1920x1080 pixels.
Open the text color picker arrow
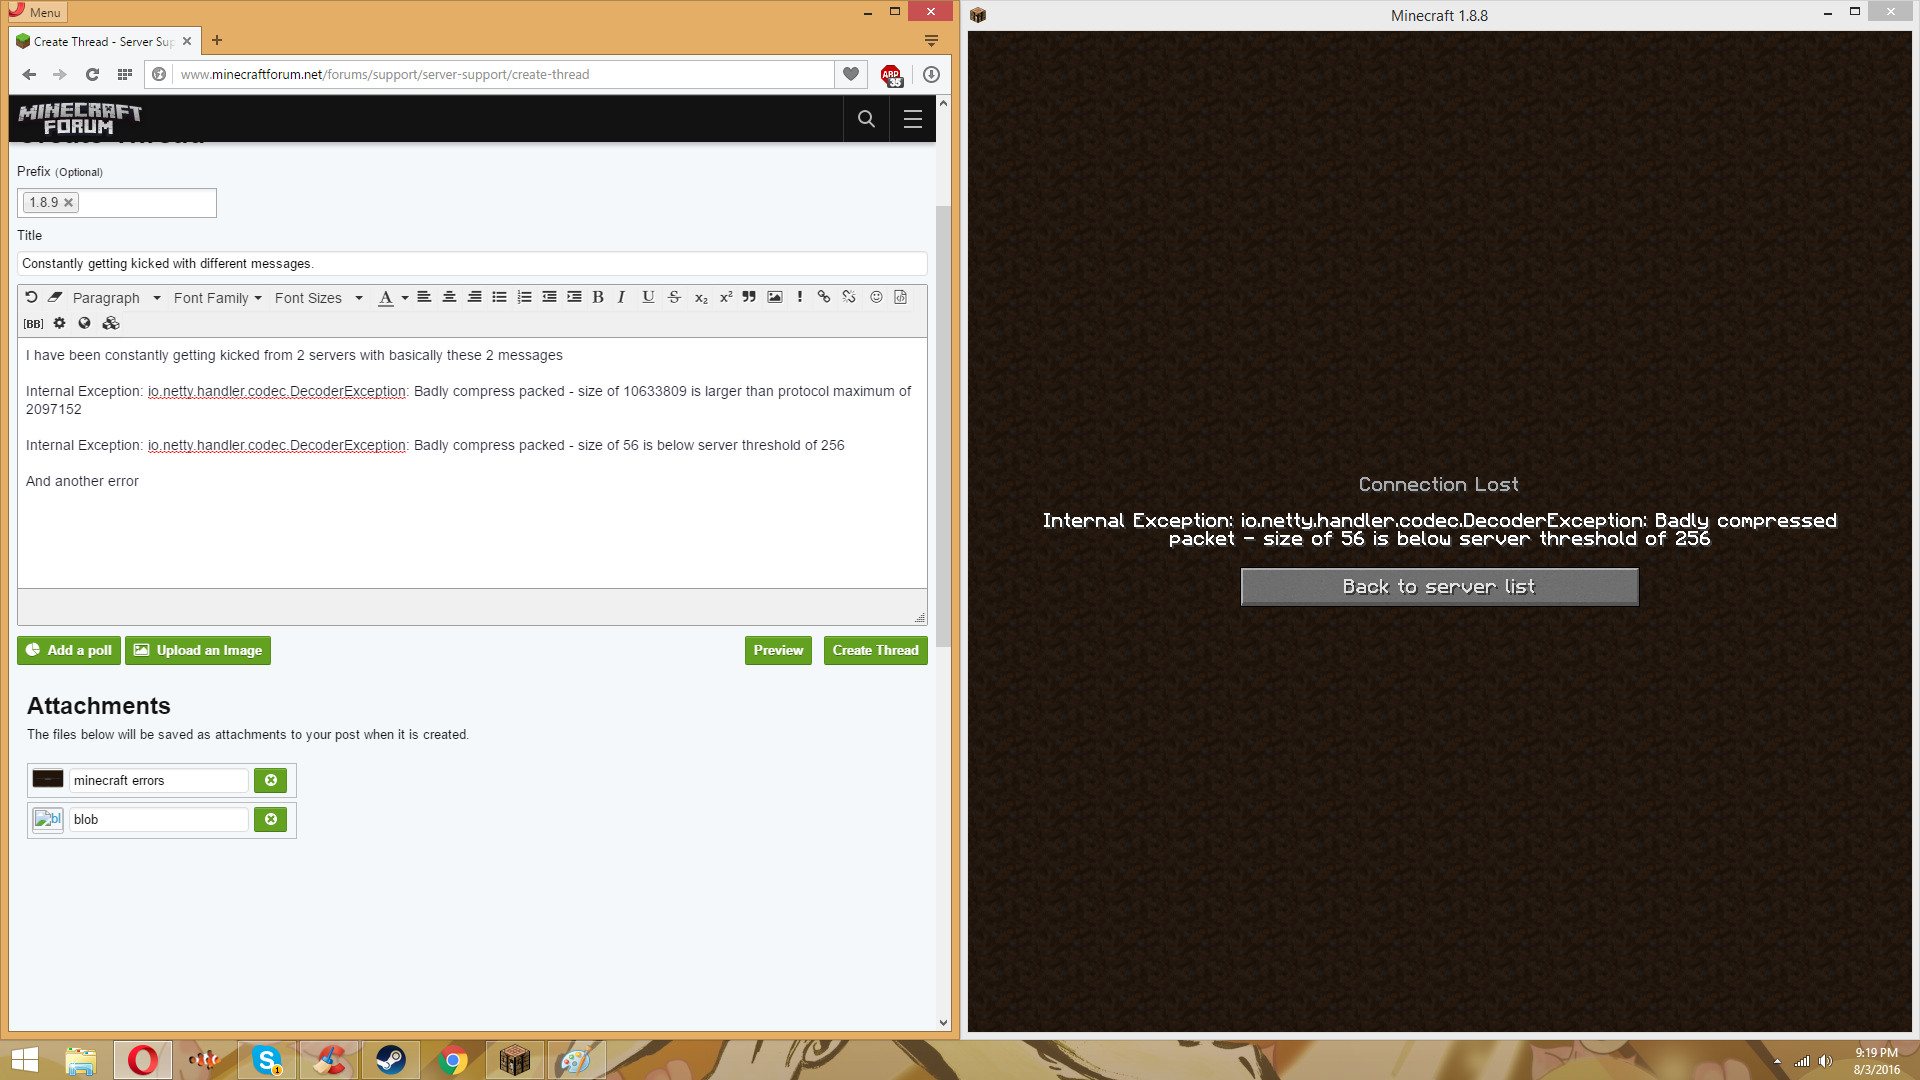(x=405, y=298)
